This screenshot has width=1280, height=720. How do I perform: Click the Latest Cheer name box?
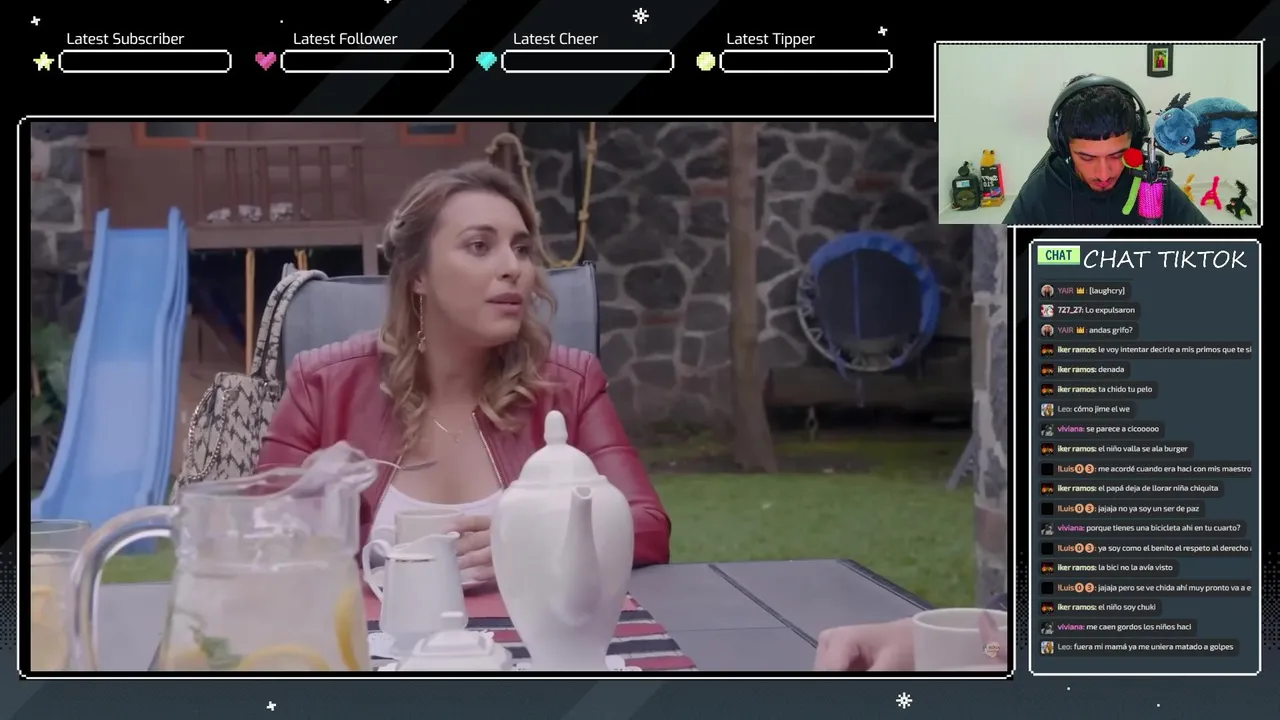587,62
